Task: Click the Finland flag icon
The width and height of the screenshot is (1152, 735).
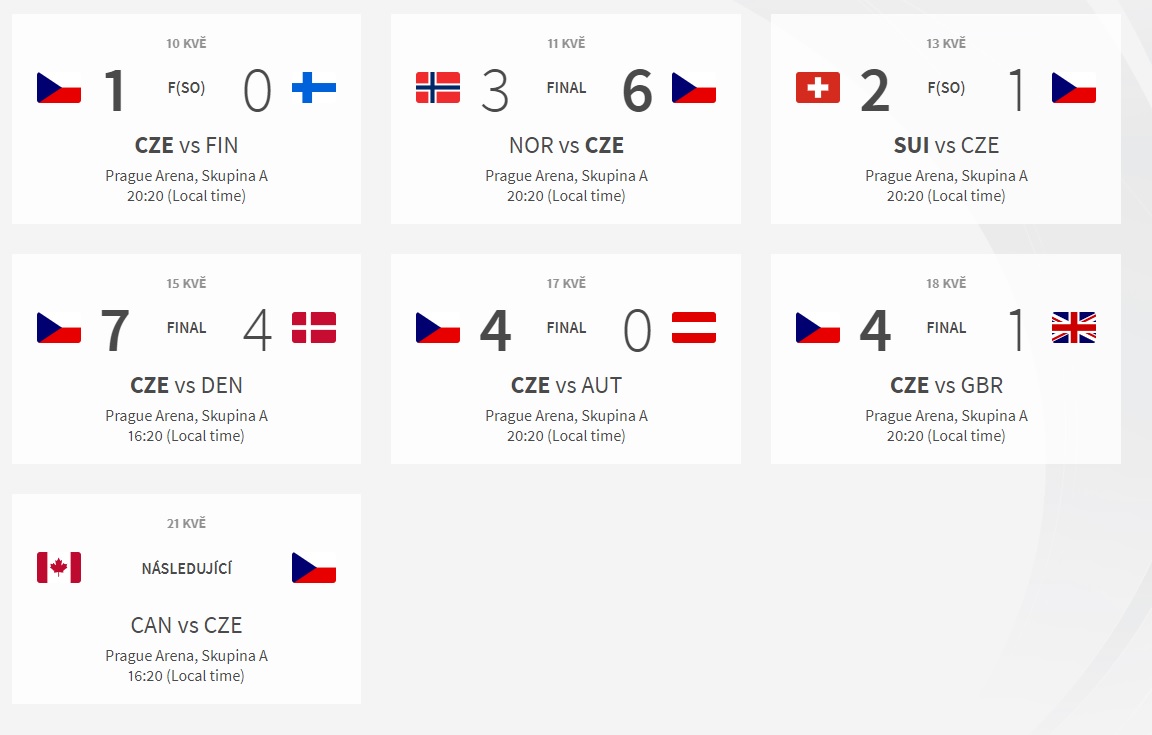Action: (314, 87)
